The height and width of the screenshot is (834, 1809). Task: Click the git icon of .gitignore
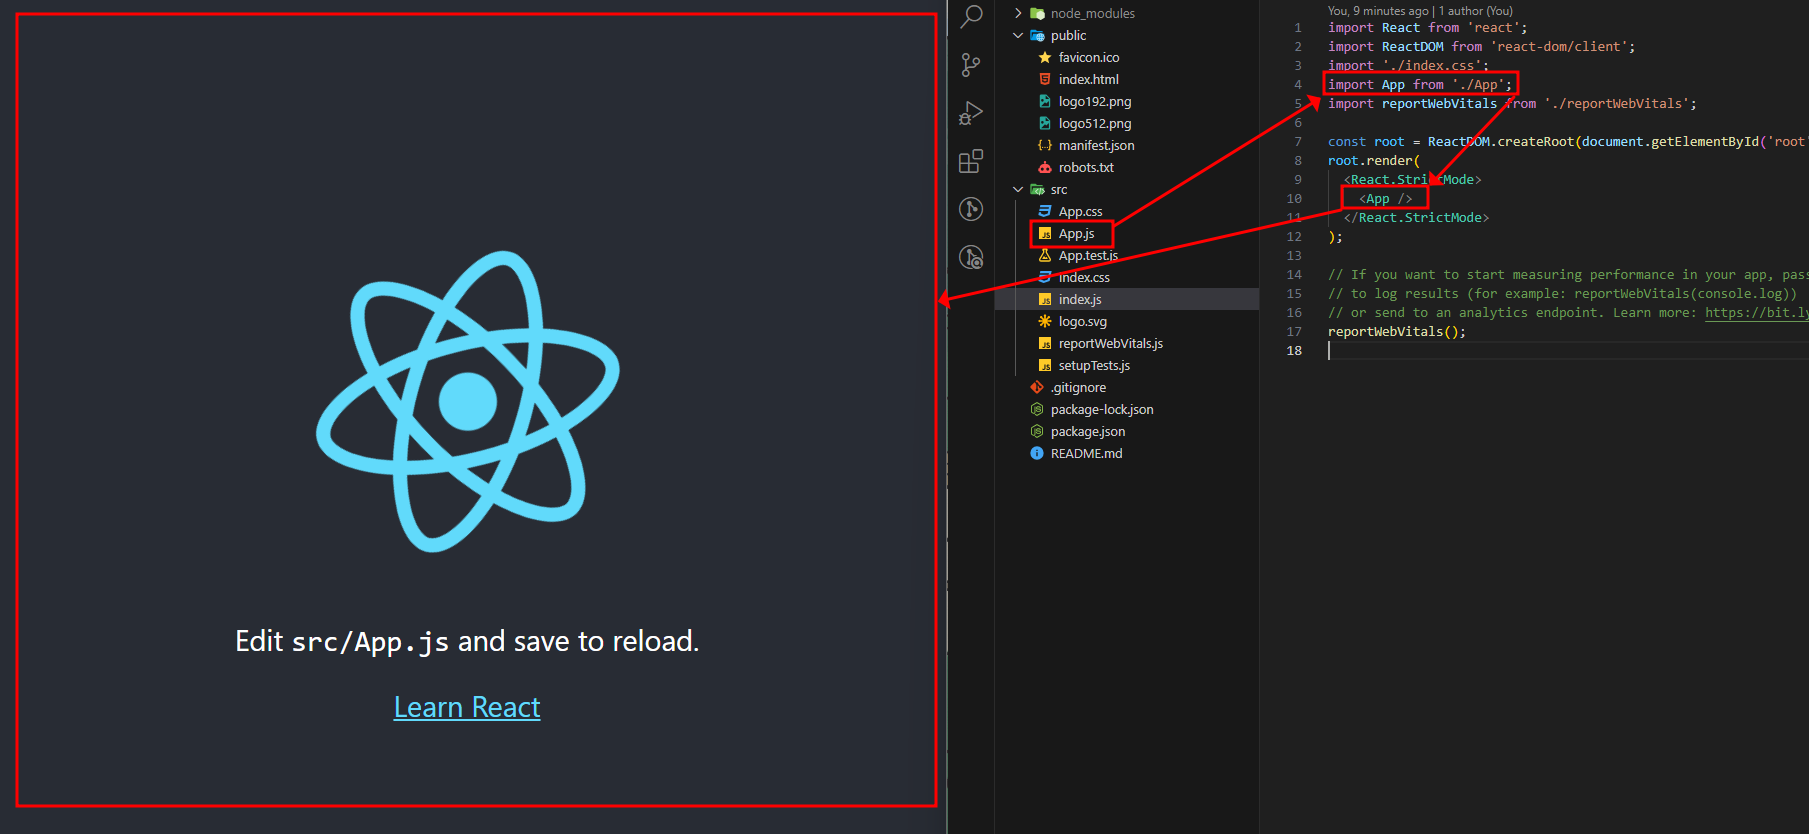1037,387
